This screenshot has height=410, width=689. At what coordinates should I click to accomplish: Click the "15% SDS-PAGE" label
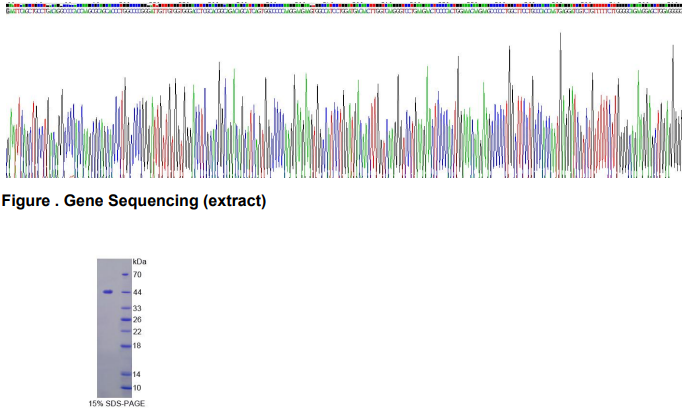click(116, 403)
